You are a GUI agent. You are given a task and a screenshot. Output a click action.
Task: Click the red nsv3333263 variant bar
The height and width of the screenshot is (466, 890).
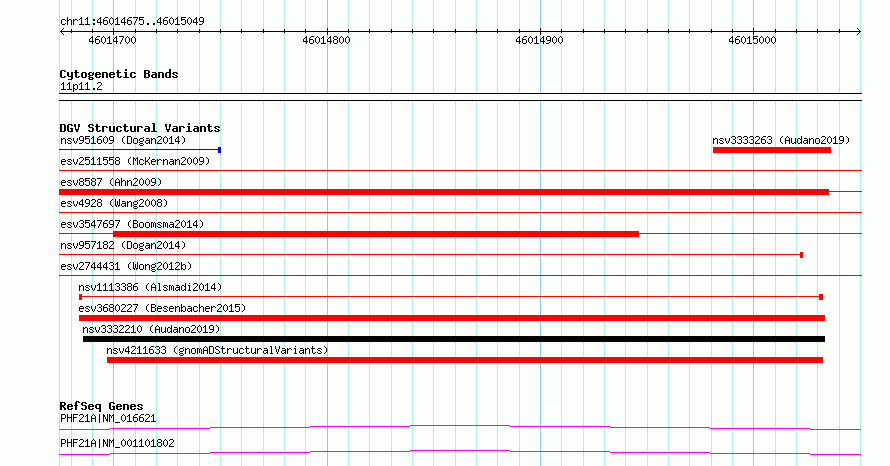coord(771,150)
